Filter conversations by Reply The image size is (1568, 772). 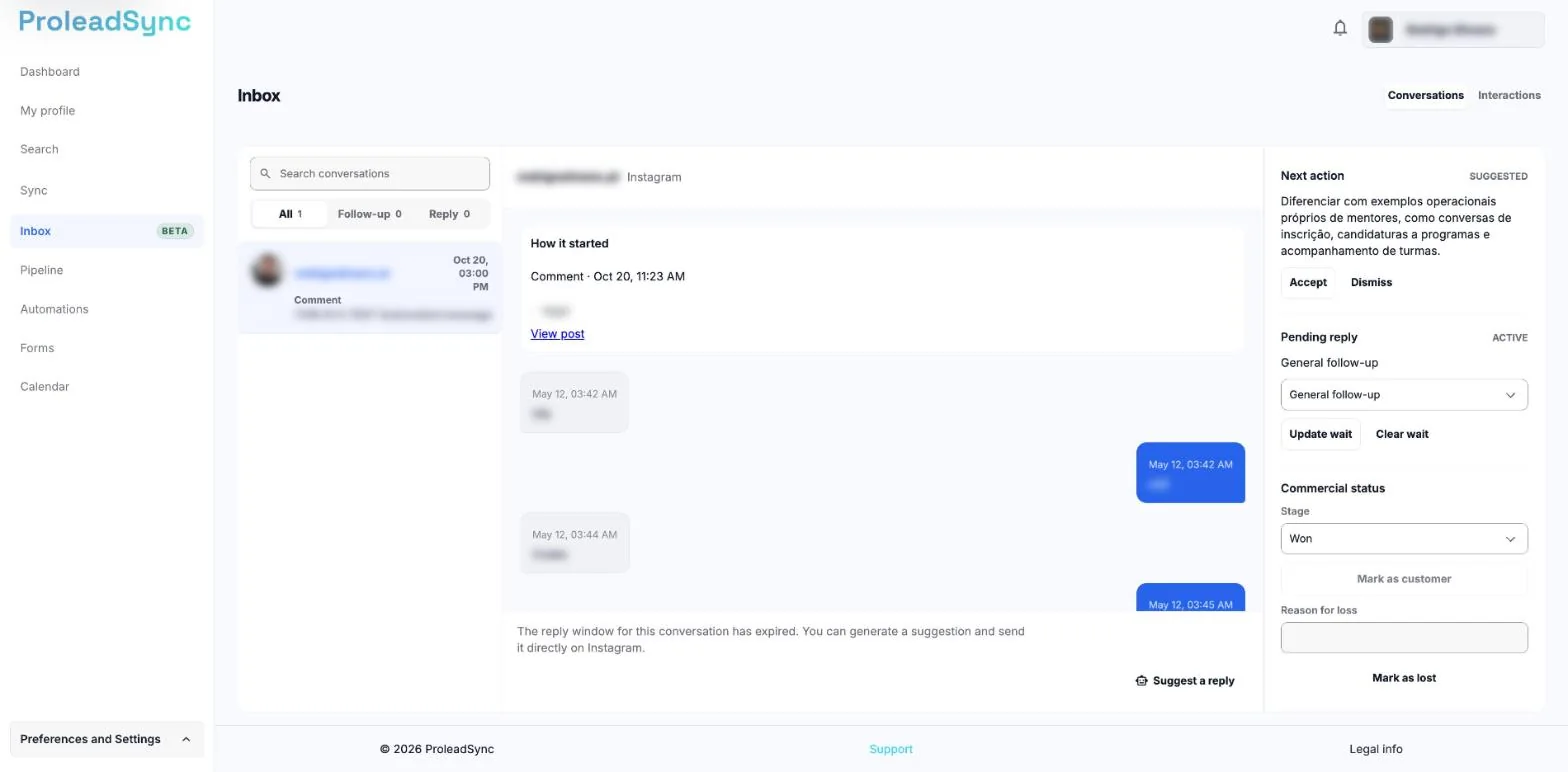tap(449, 214)
